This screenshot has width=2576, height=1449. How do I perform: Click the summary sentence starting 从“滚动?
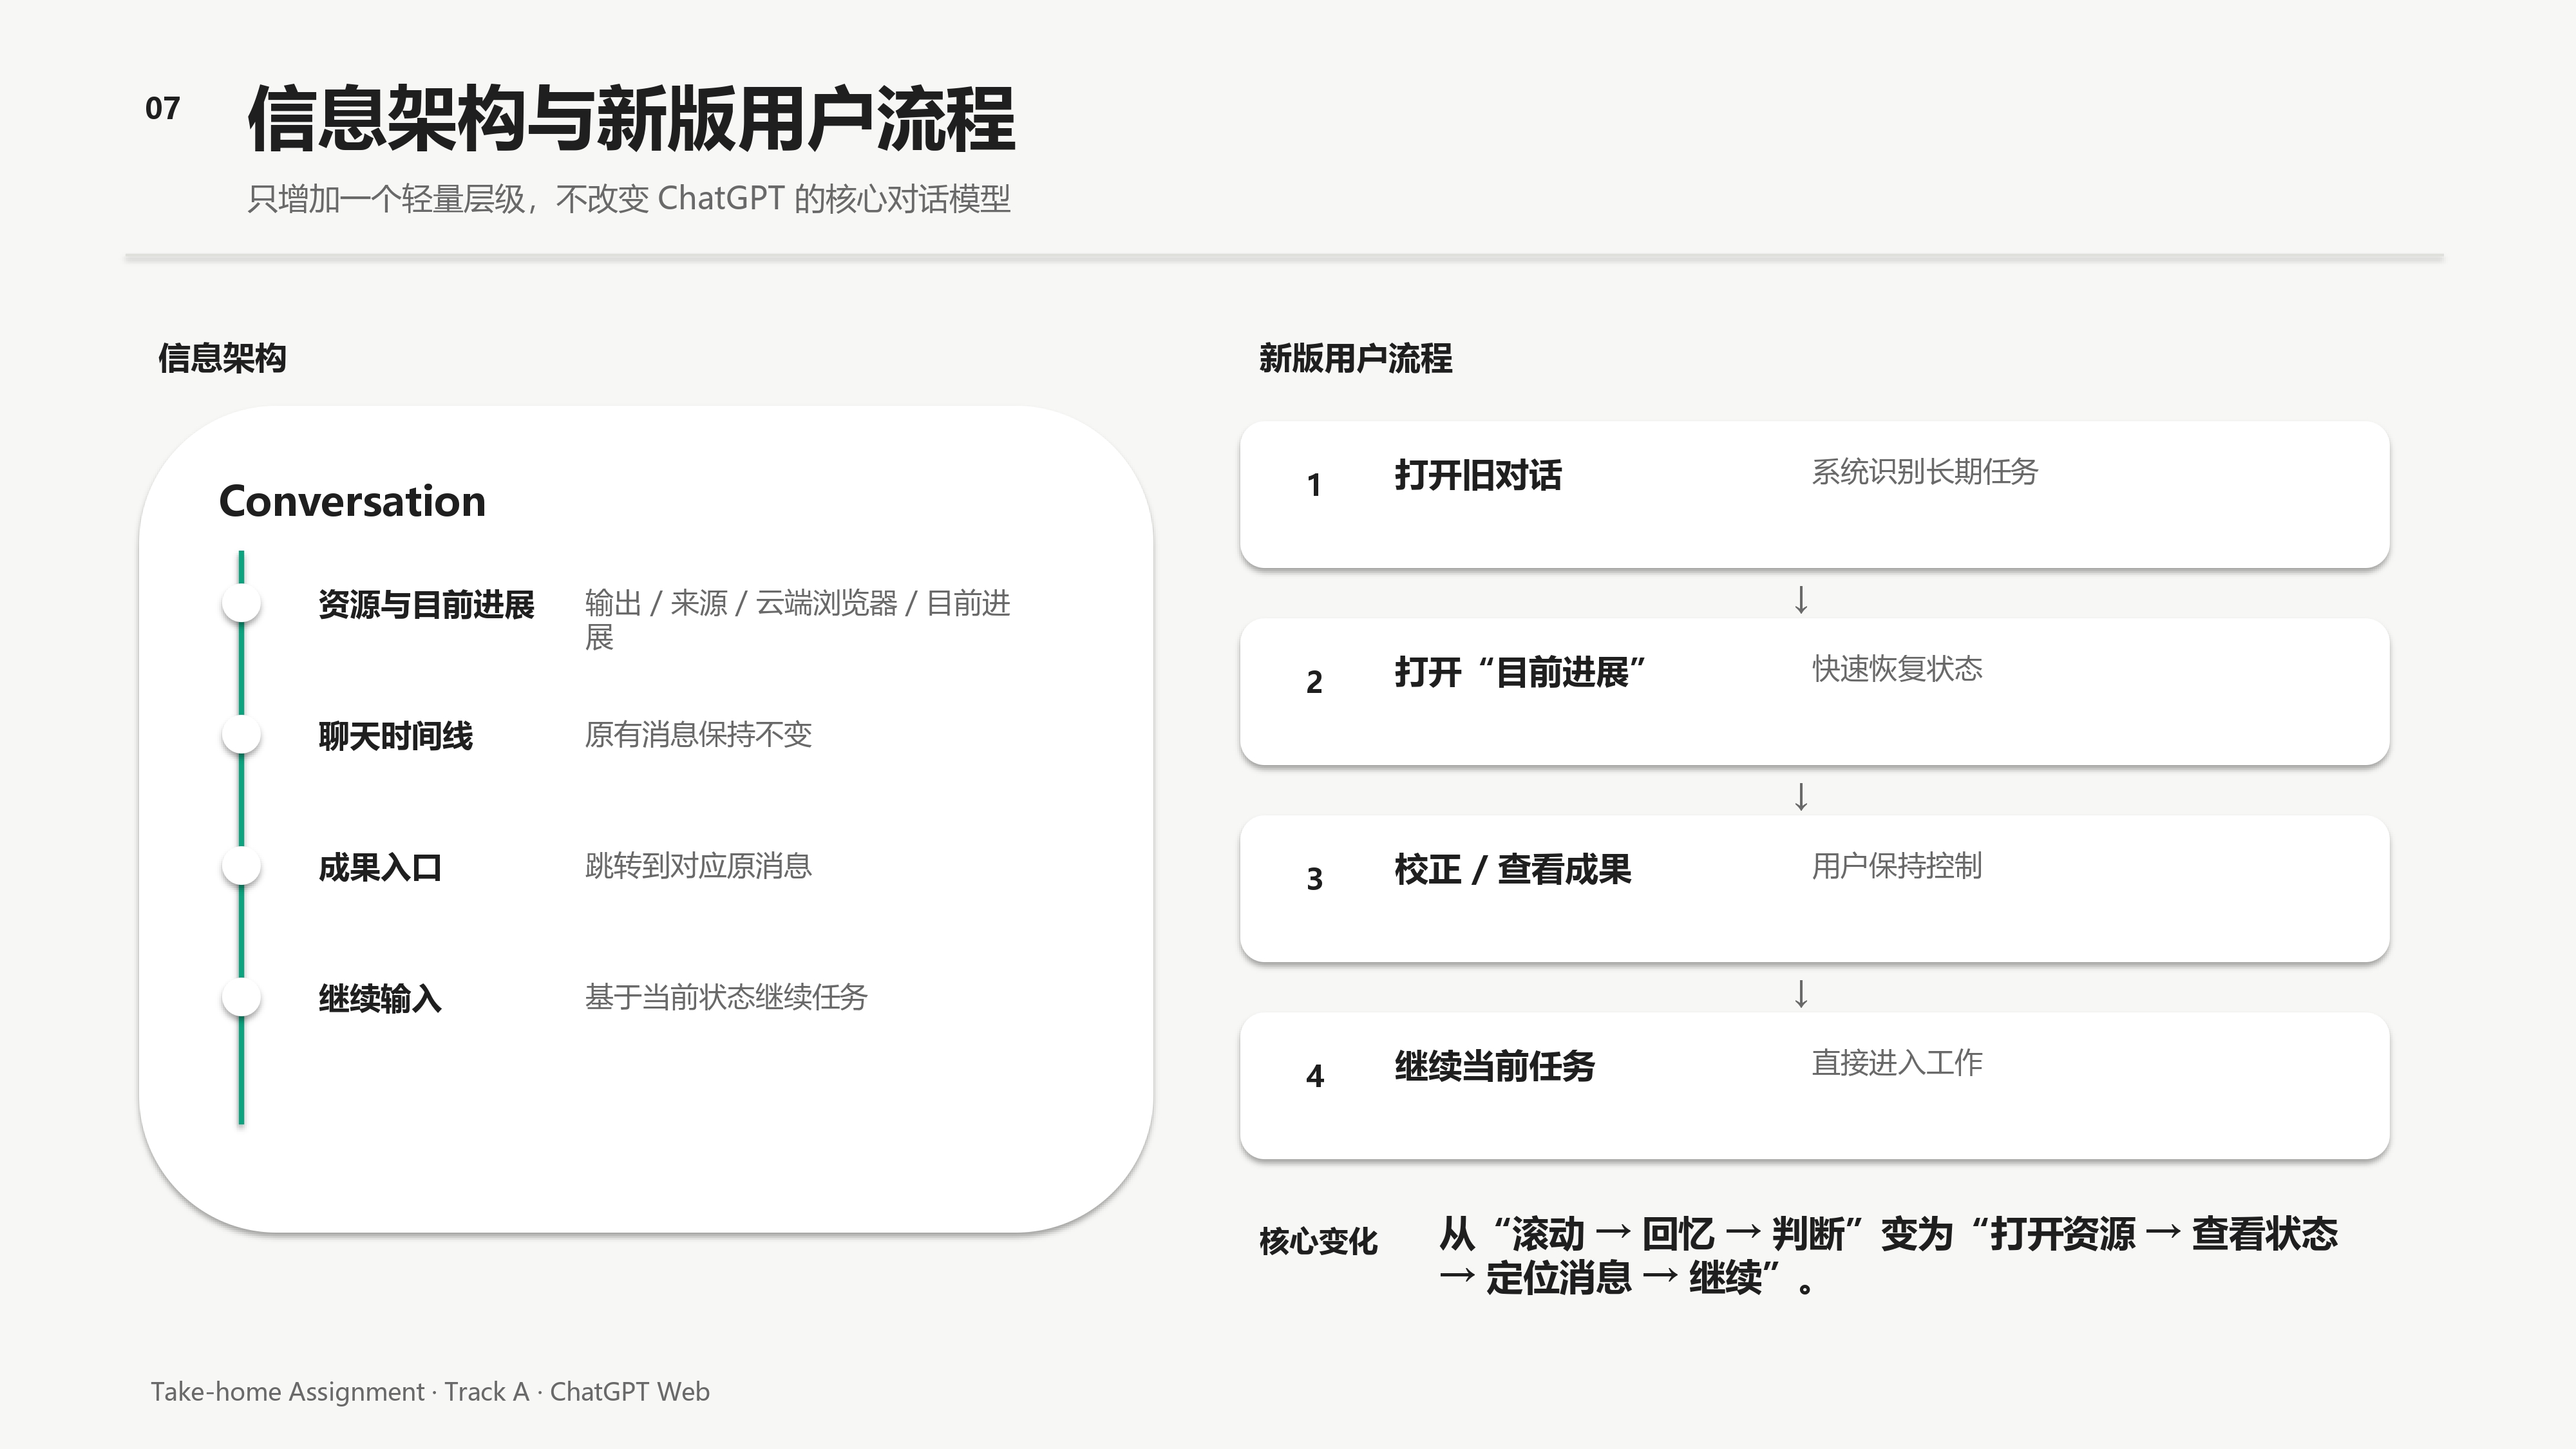(1888, 1255)
